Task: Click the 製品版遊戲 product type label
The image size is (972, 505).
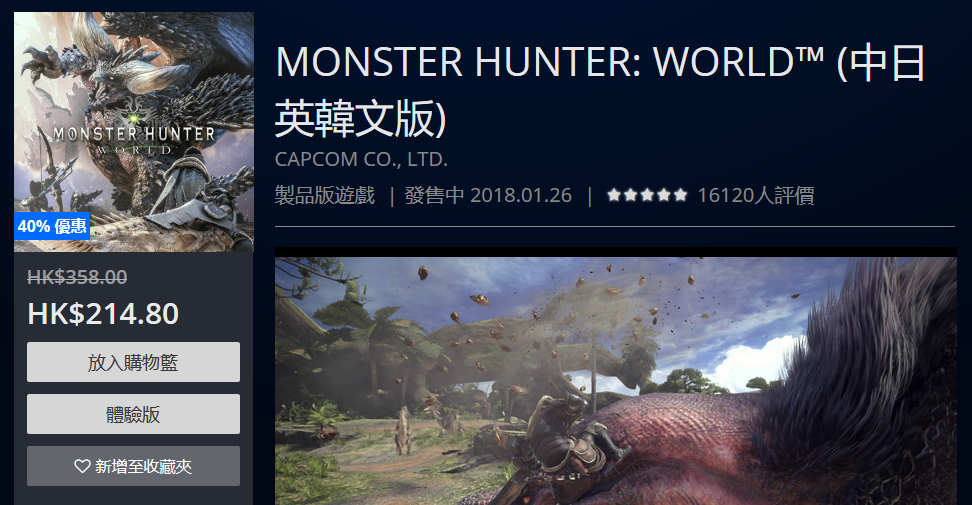Action: [x=325, y=195]
